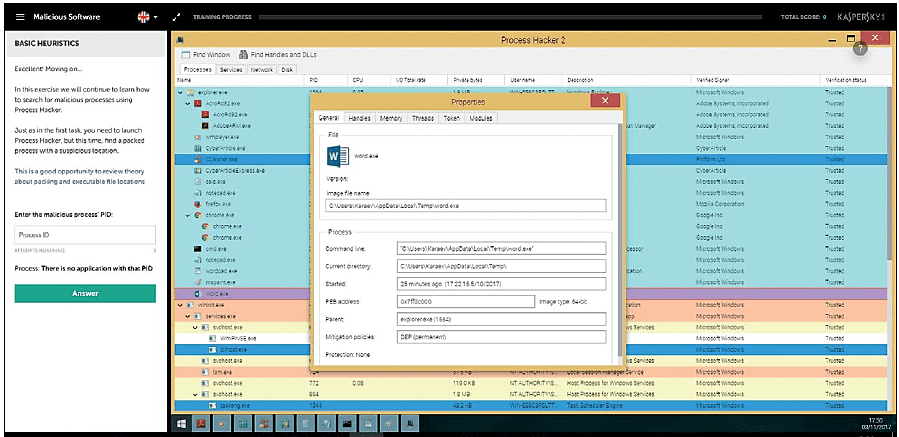Screen dimensions: 899x437
Task: Click the Process ID input field
Action: pyautogui.click(x=85, y=234)
